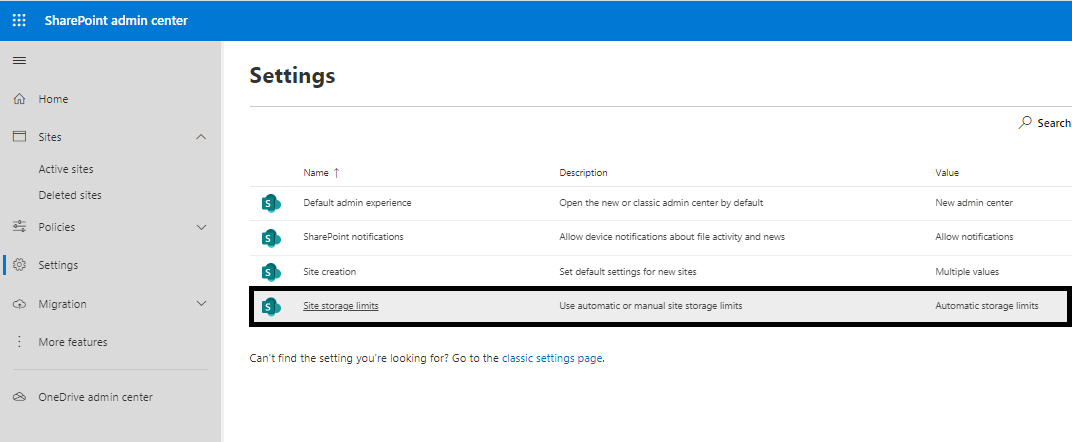The width and height of the screenshot is (1072, 442).
Task: Click SharePoint icon beside Default admin experience
Action: point(271,203)
